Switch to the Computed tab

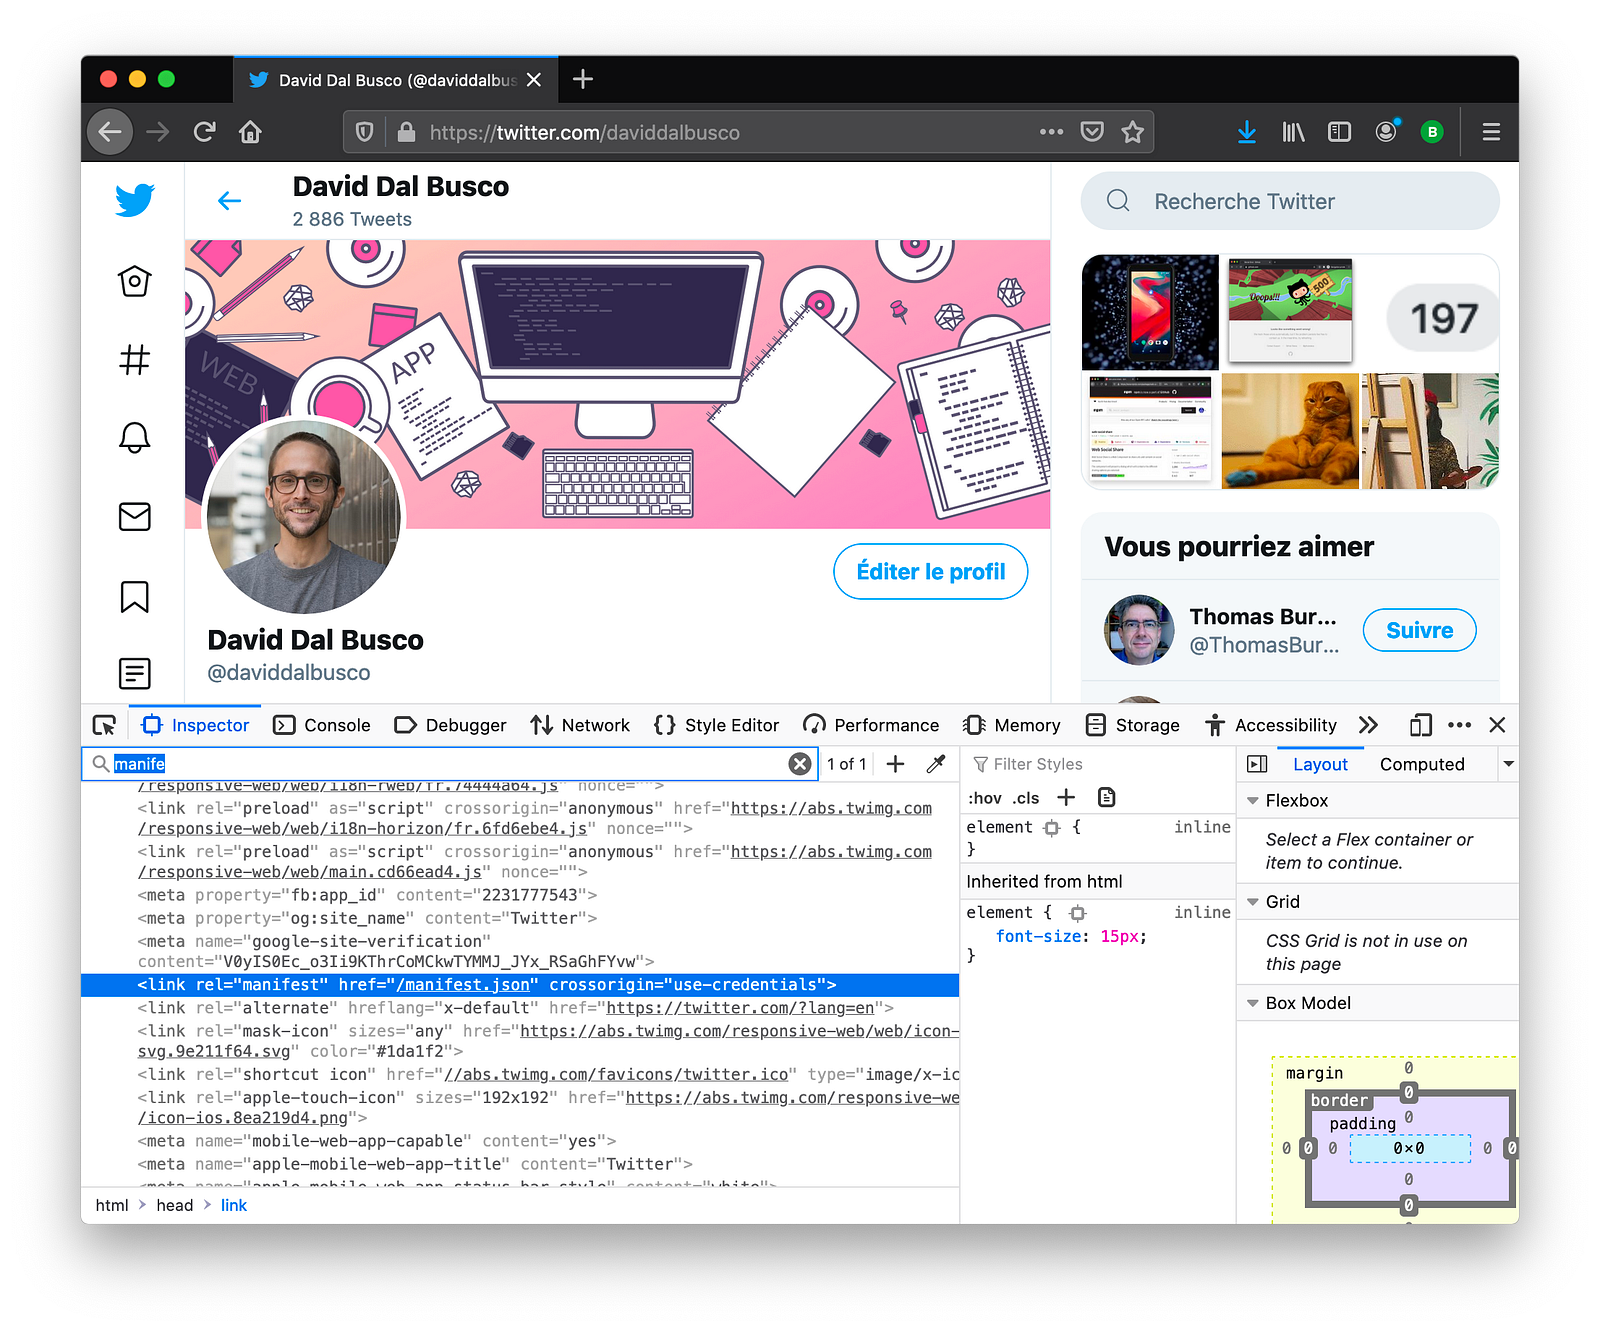tap(1421, 764)
